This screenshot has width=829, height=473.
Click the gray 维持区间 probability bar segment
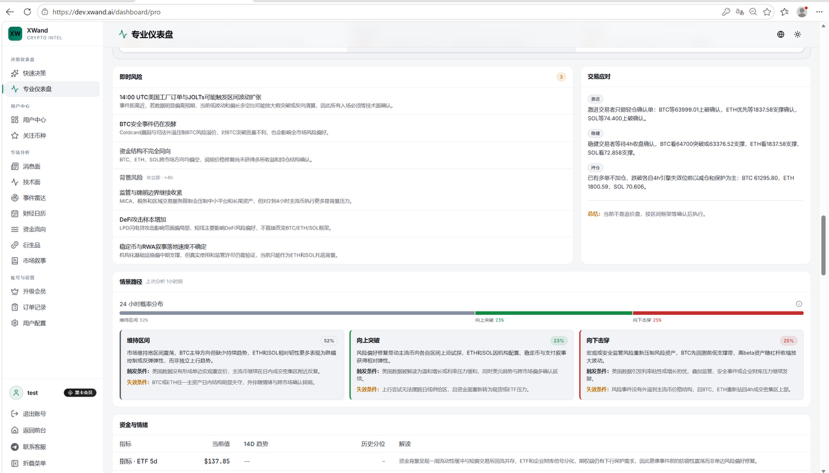coord(297,313)
